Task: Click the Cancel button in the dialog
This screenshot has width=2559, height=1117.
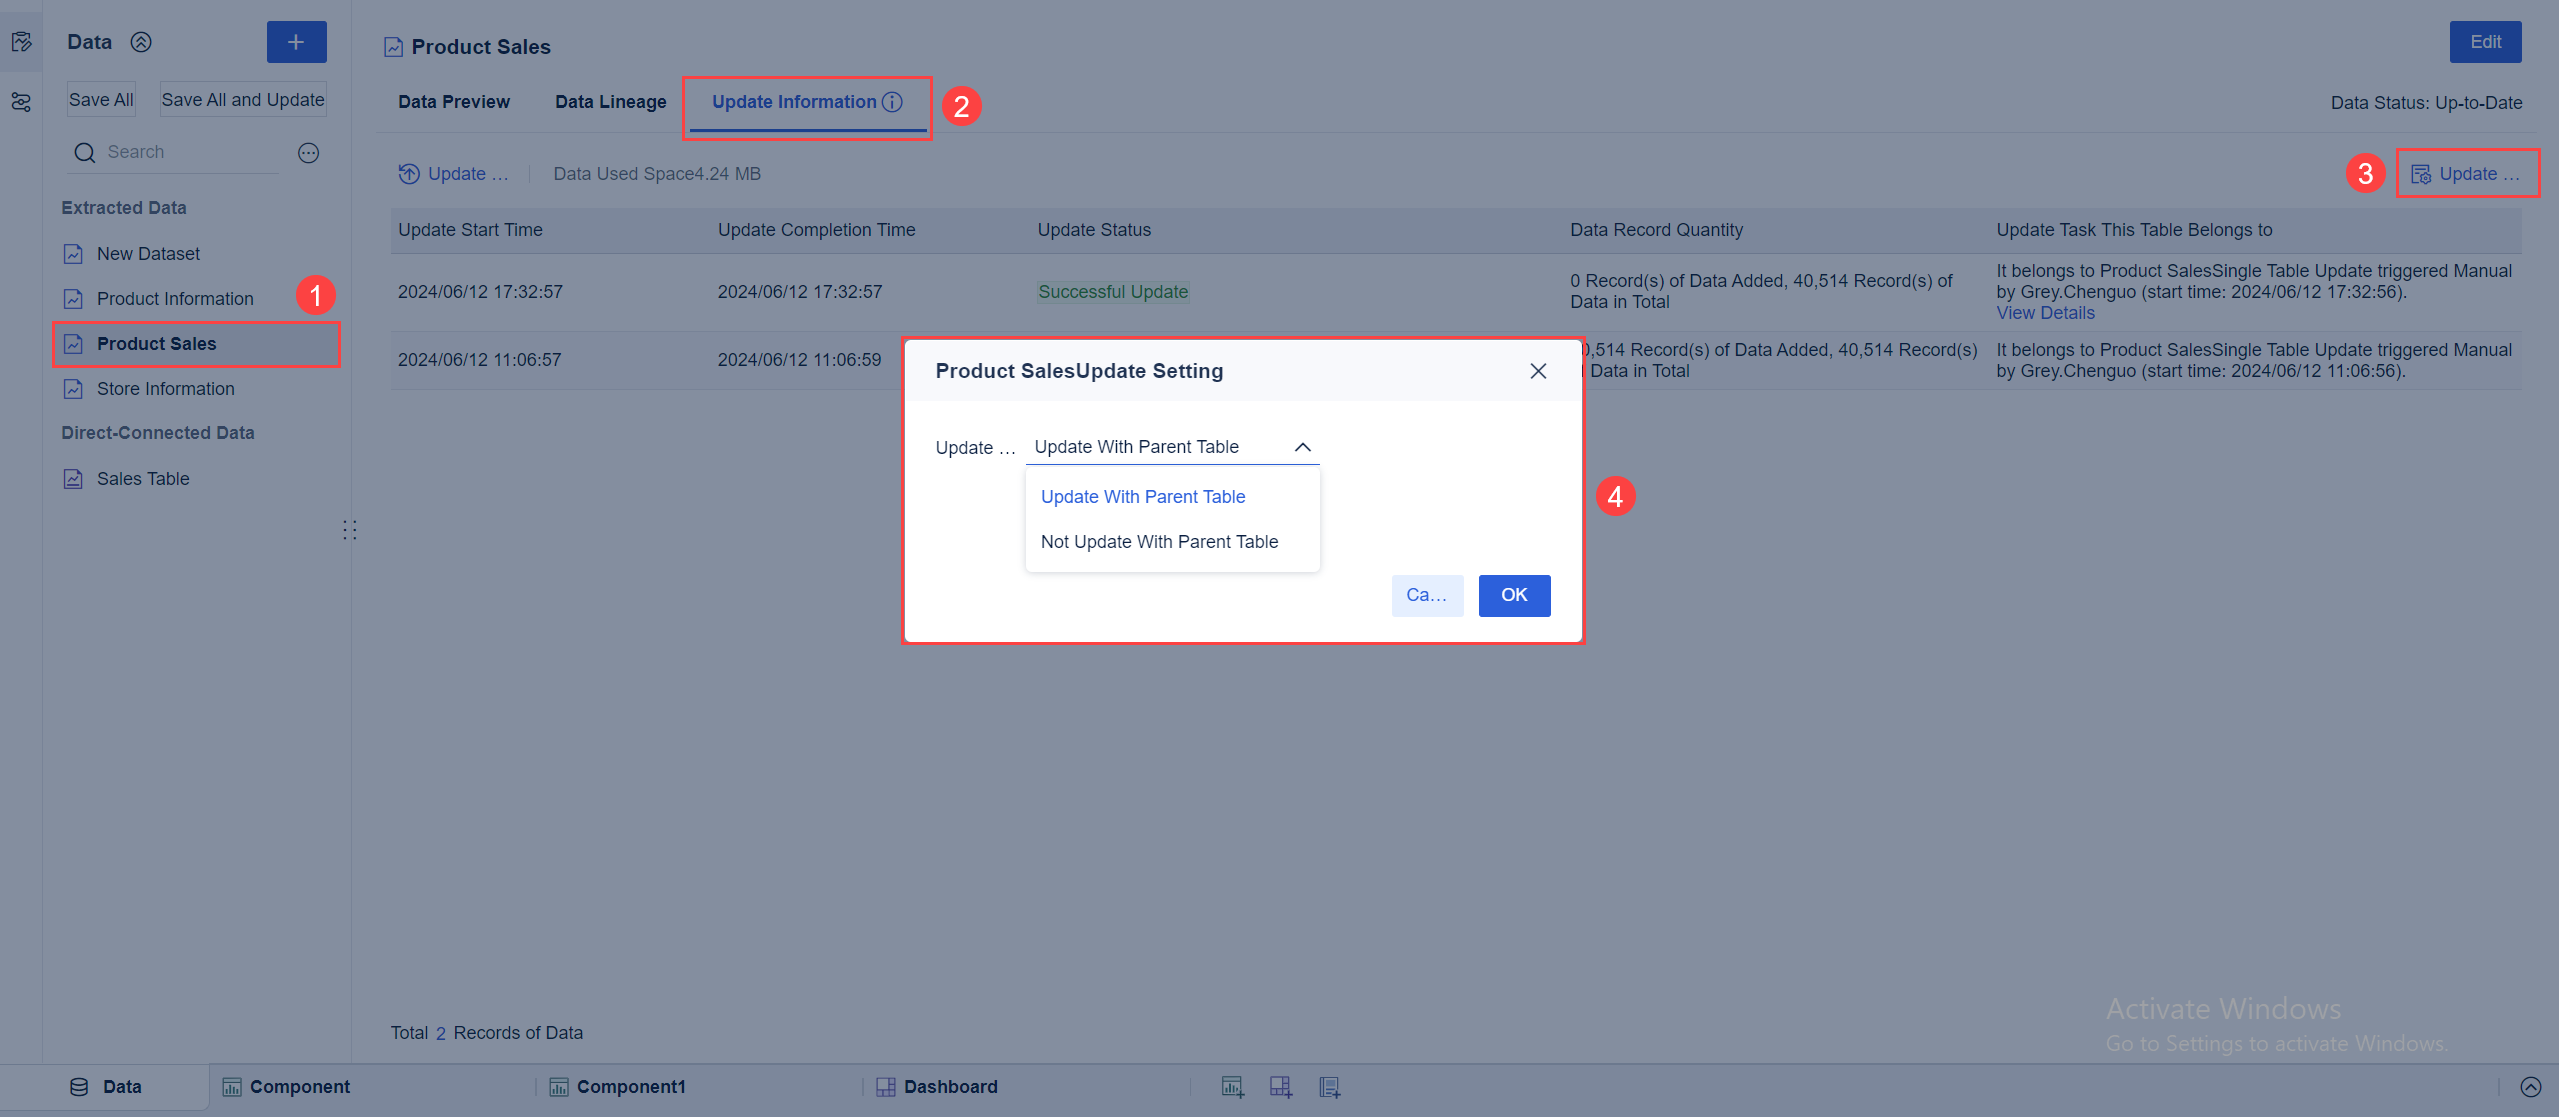Action: (x=1427, y=595)
